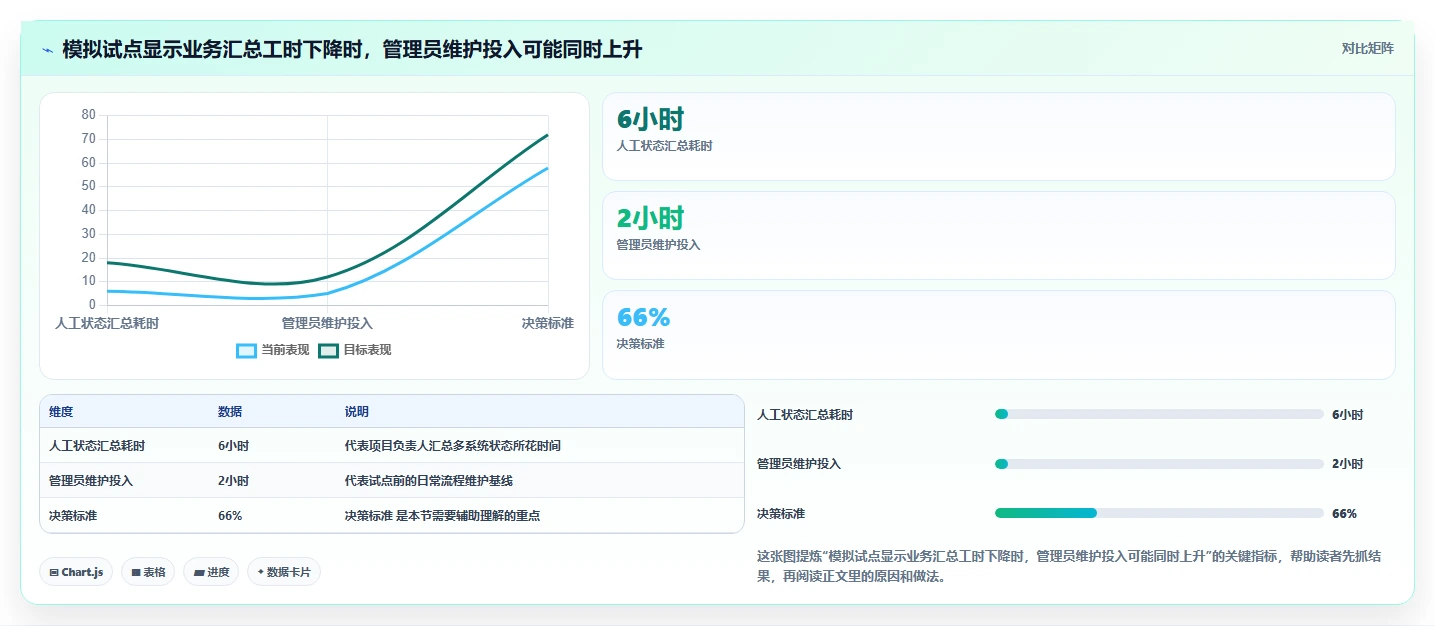Click the 目标表现 dark green legend swatch

pos(329,350)
